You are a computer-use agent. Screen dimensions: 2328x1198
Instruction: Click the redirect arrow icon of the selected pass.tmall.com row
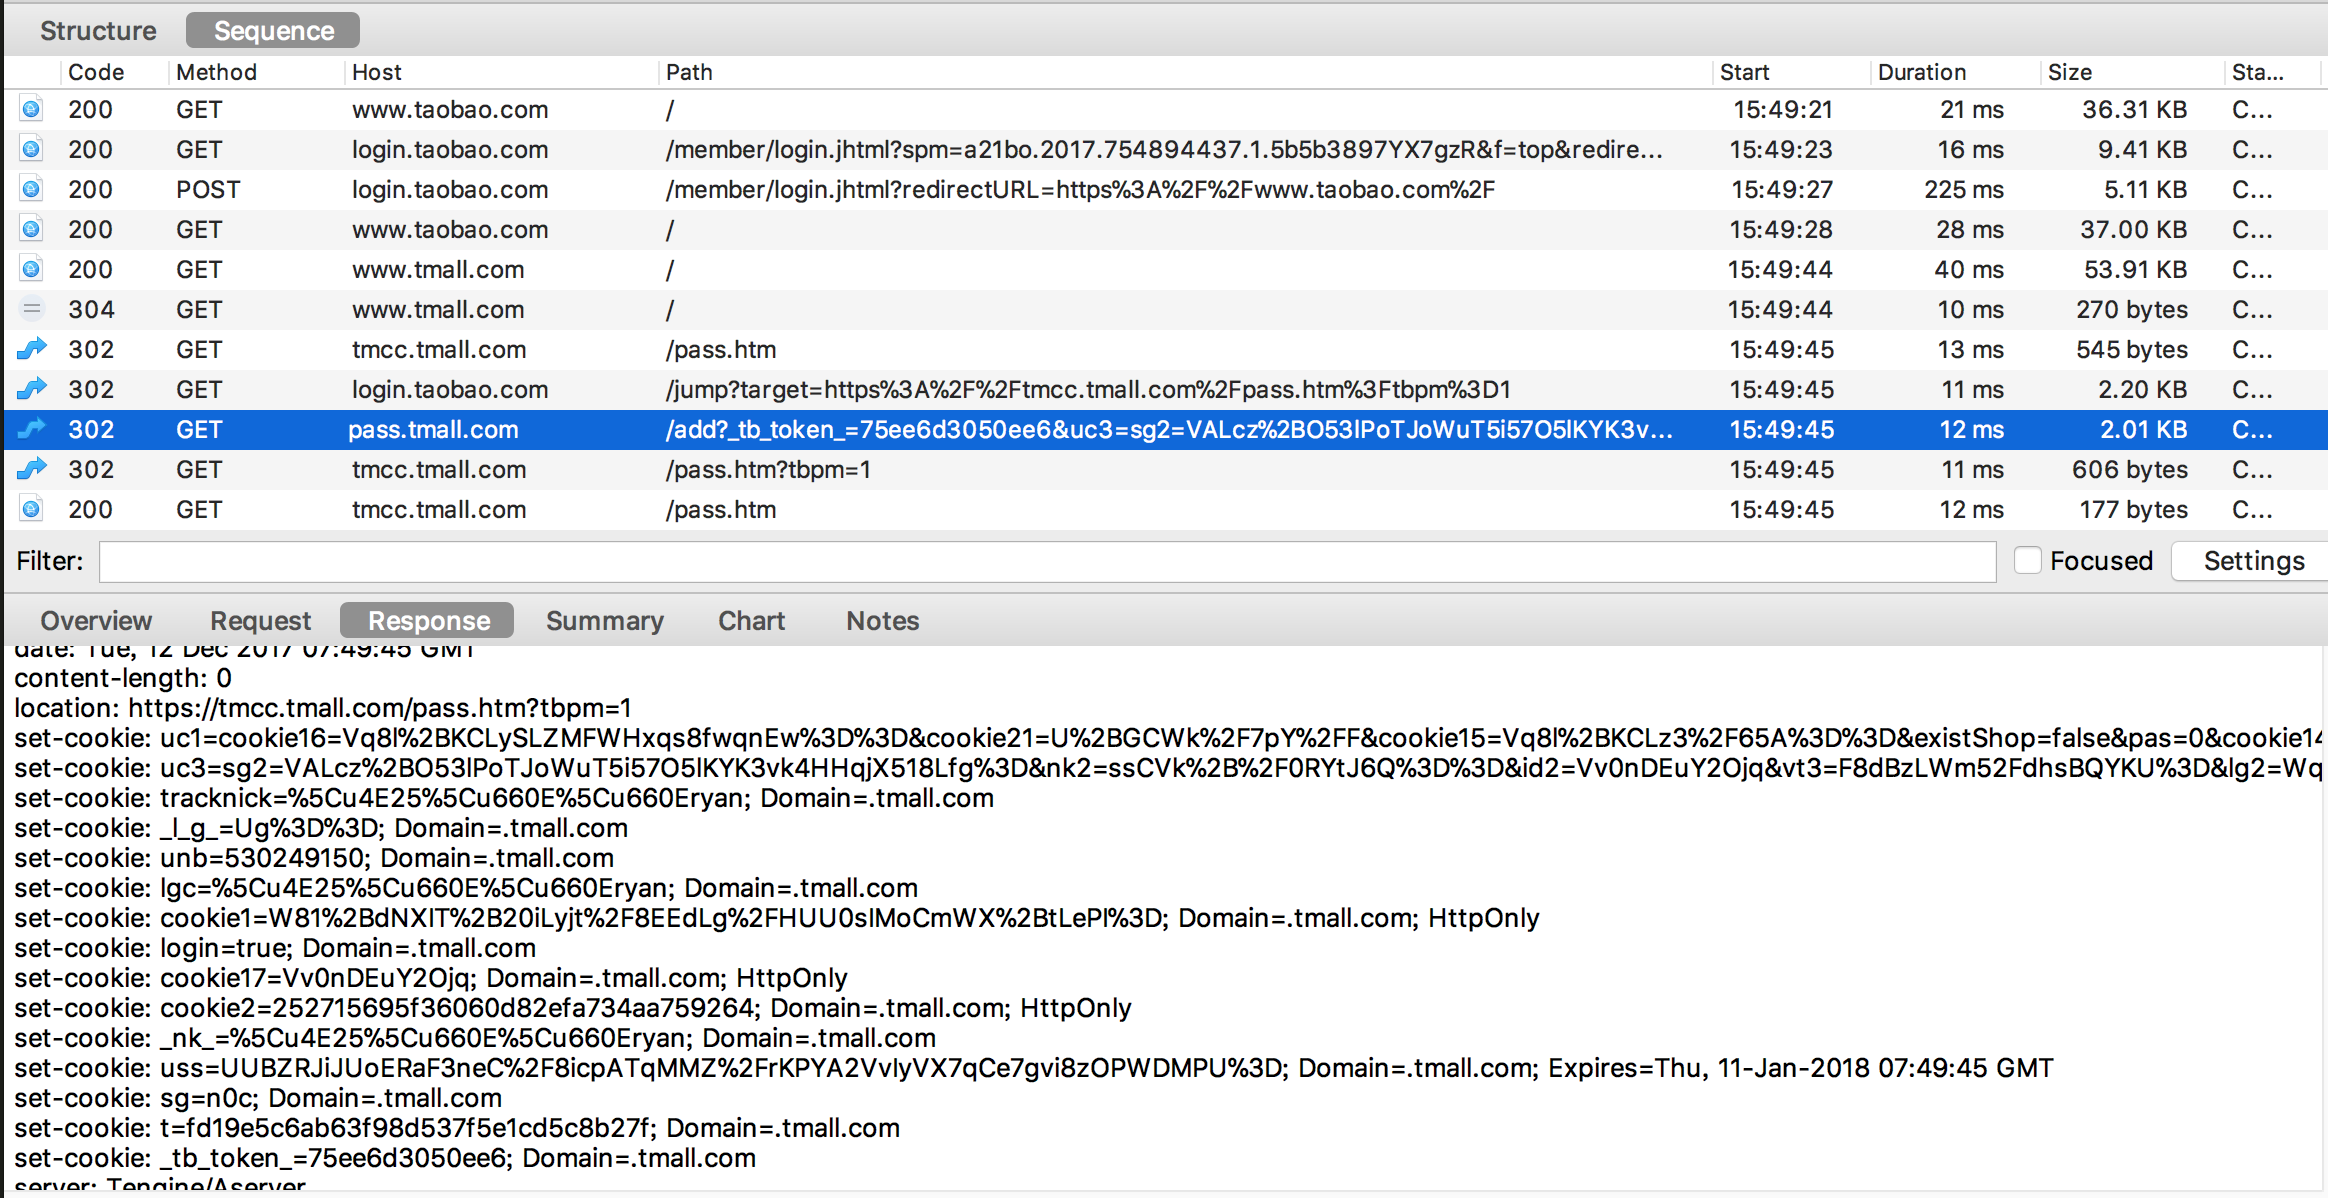tap(31, 429)
